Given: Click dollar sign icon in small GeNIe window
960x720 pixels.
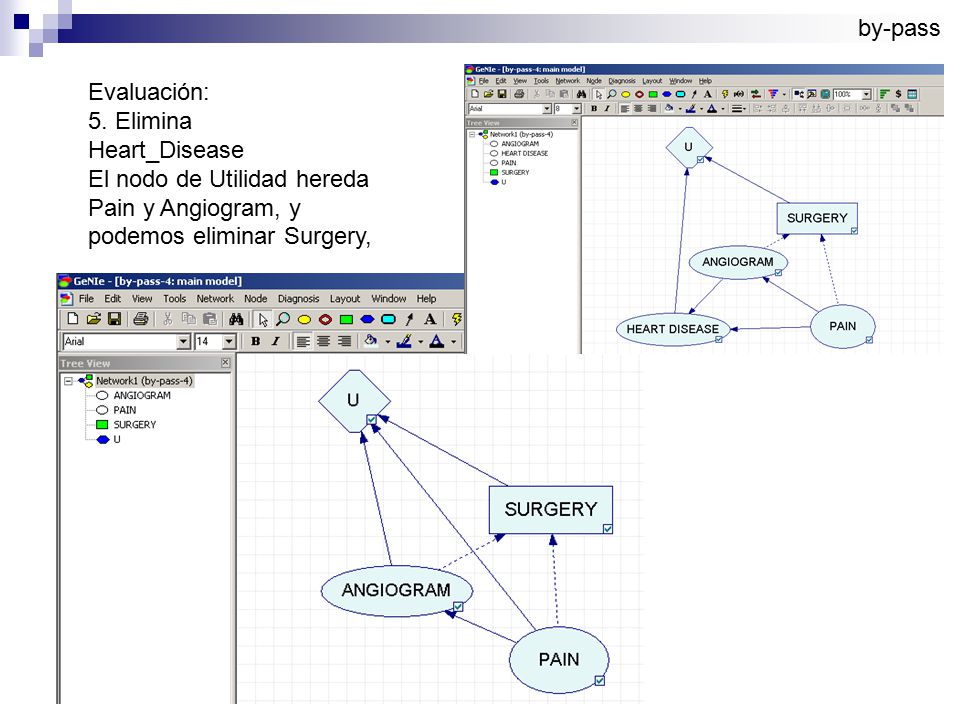Looking at the screenshot, I should point(898,94).
